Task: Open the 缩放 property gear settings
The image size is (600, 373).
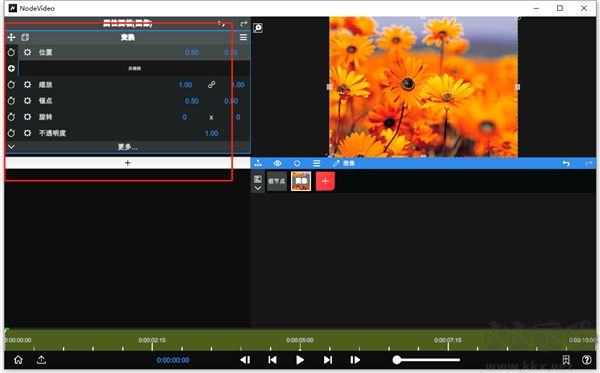Action: point(28,85)
